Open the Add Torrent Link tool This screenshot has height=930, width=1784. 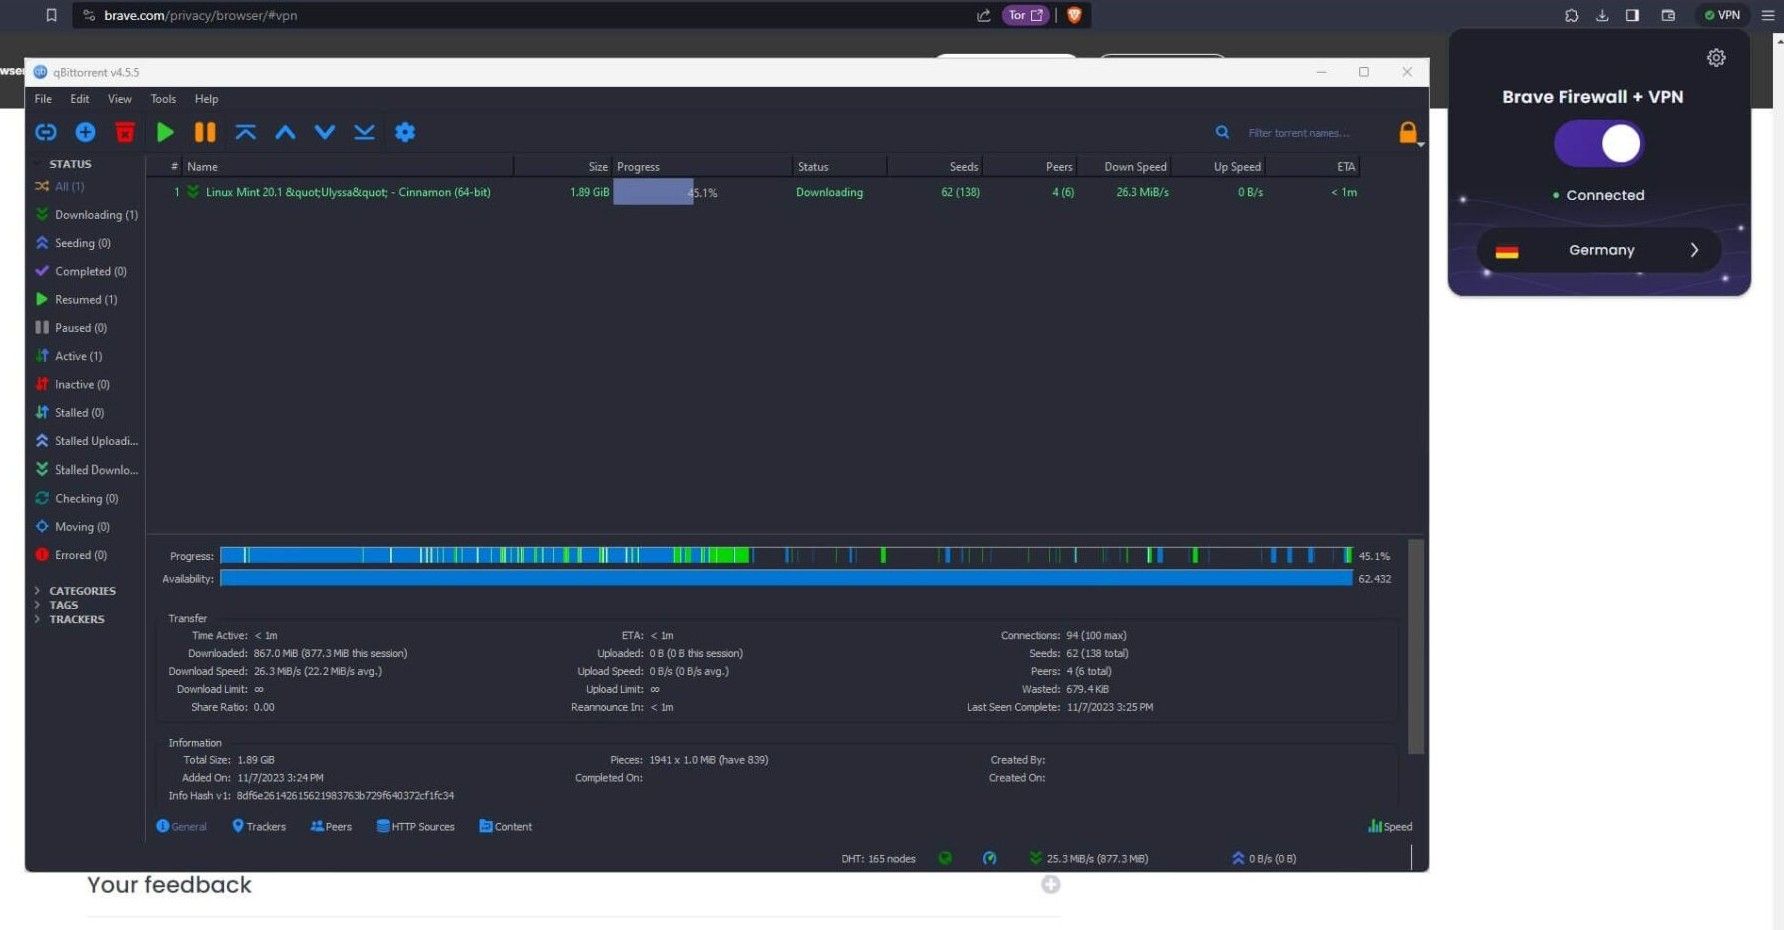point(45,131)
